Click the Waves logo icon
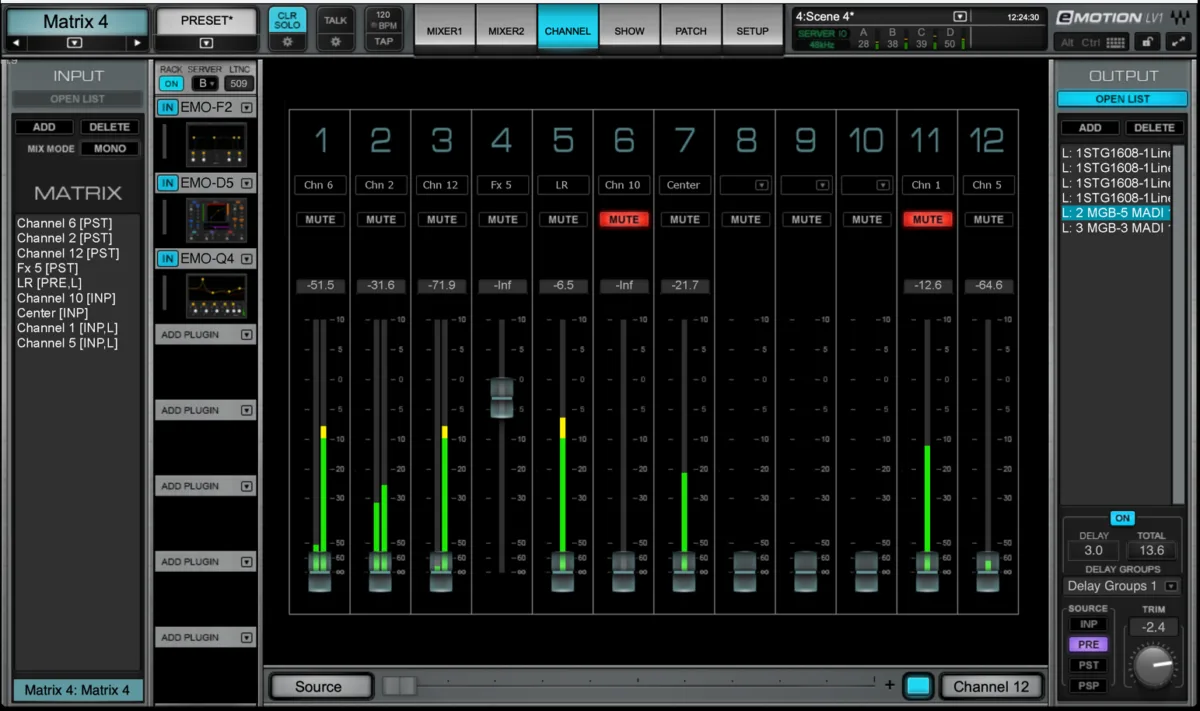The height and width of the screenshot is (711, 1200). click(1179, 17)
